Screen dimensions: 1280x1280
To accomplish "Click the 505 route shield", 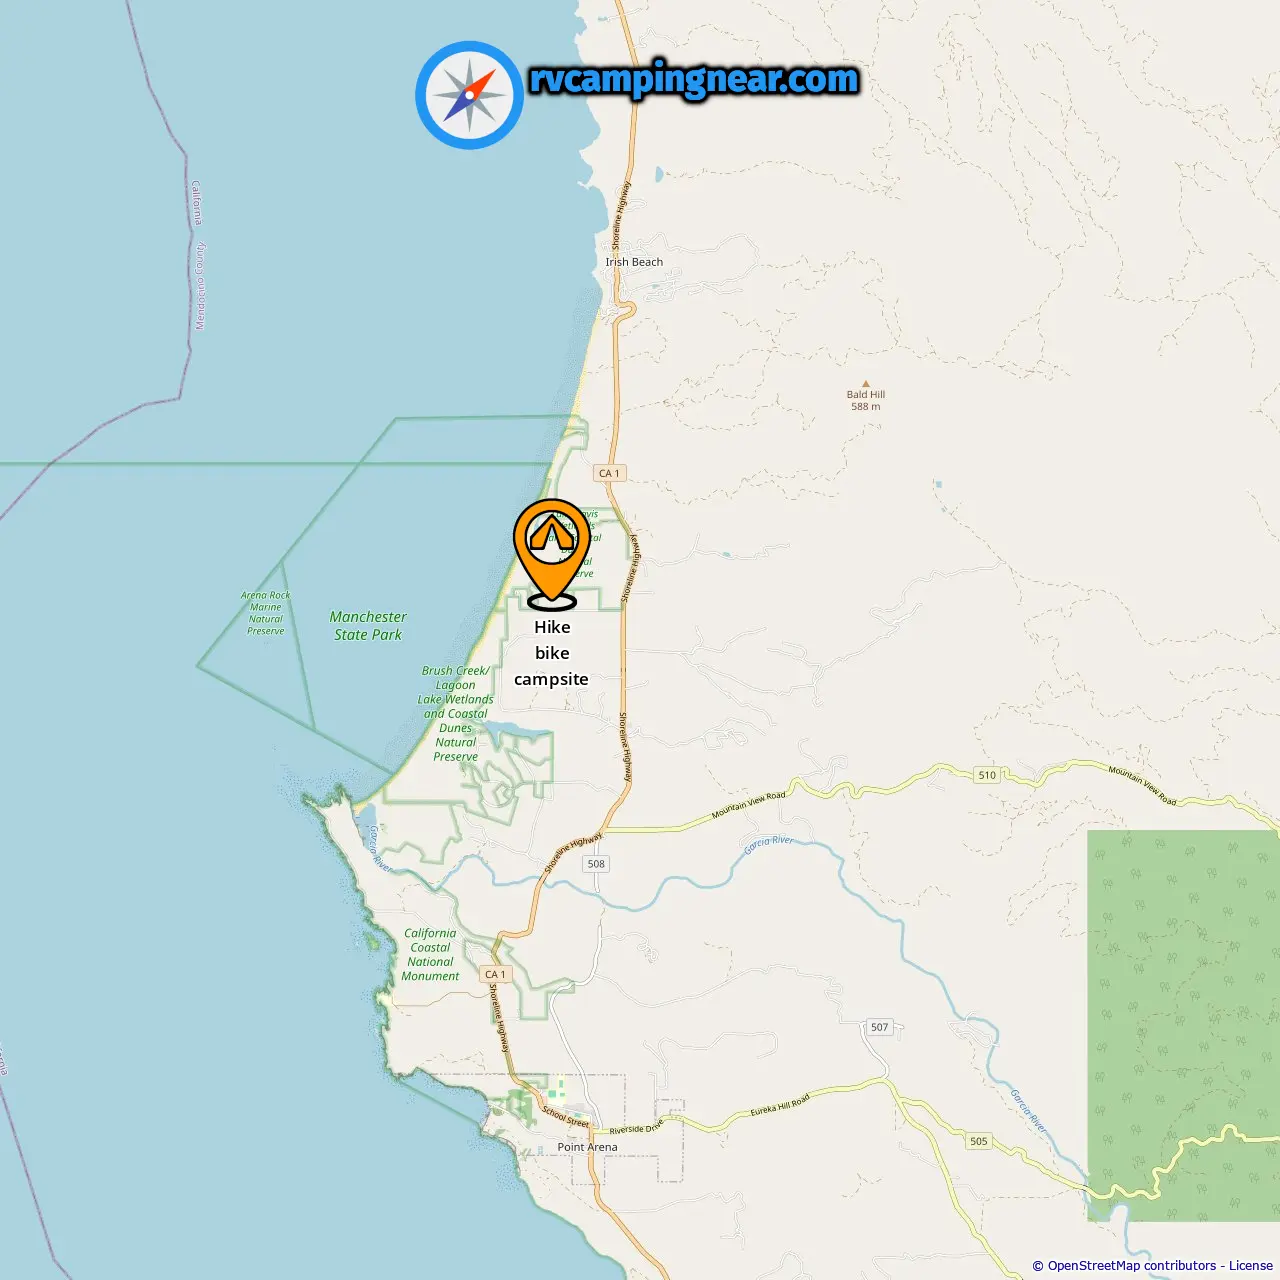I will [978, 1141].
